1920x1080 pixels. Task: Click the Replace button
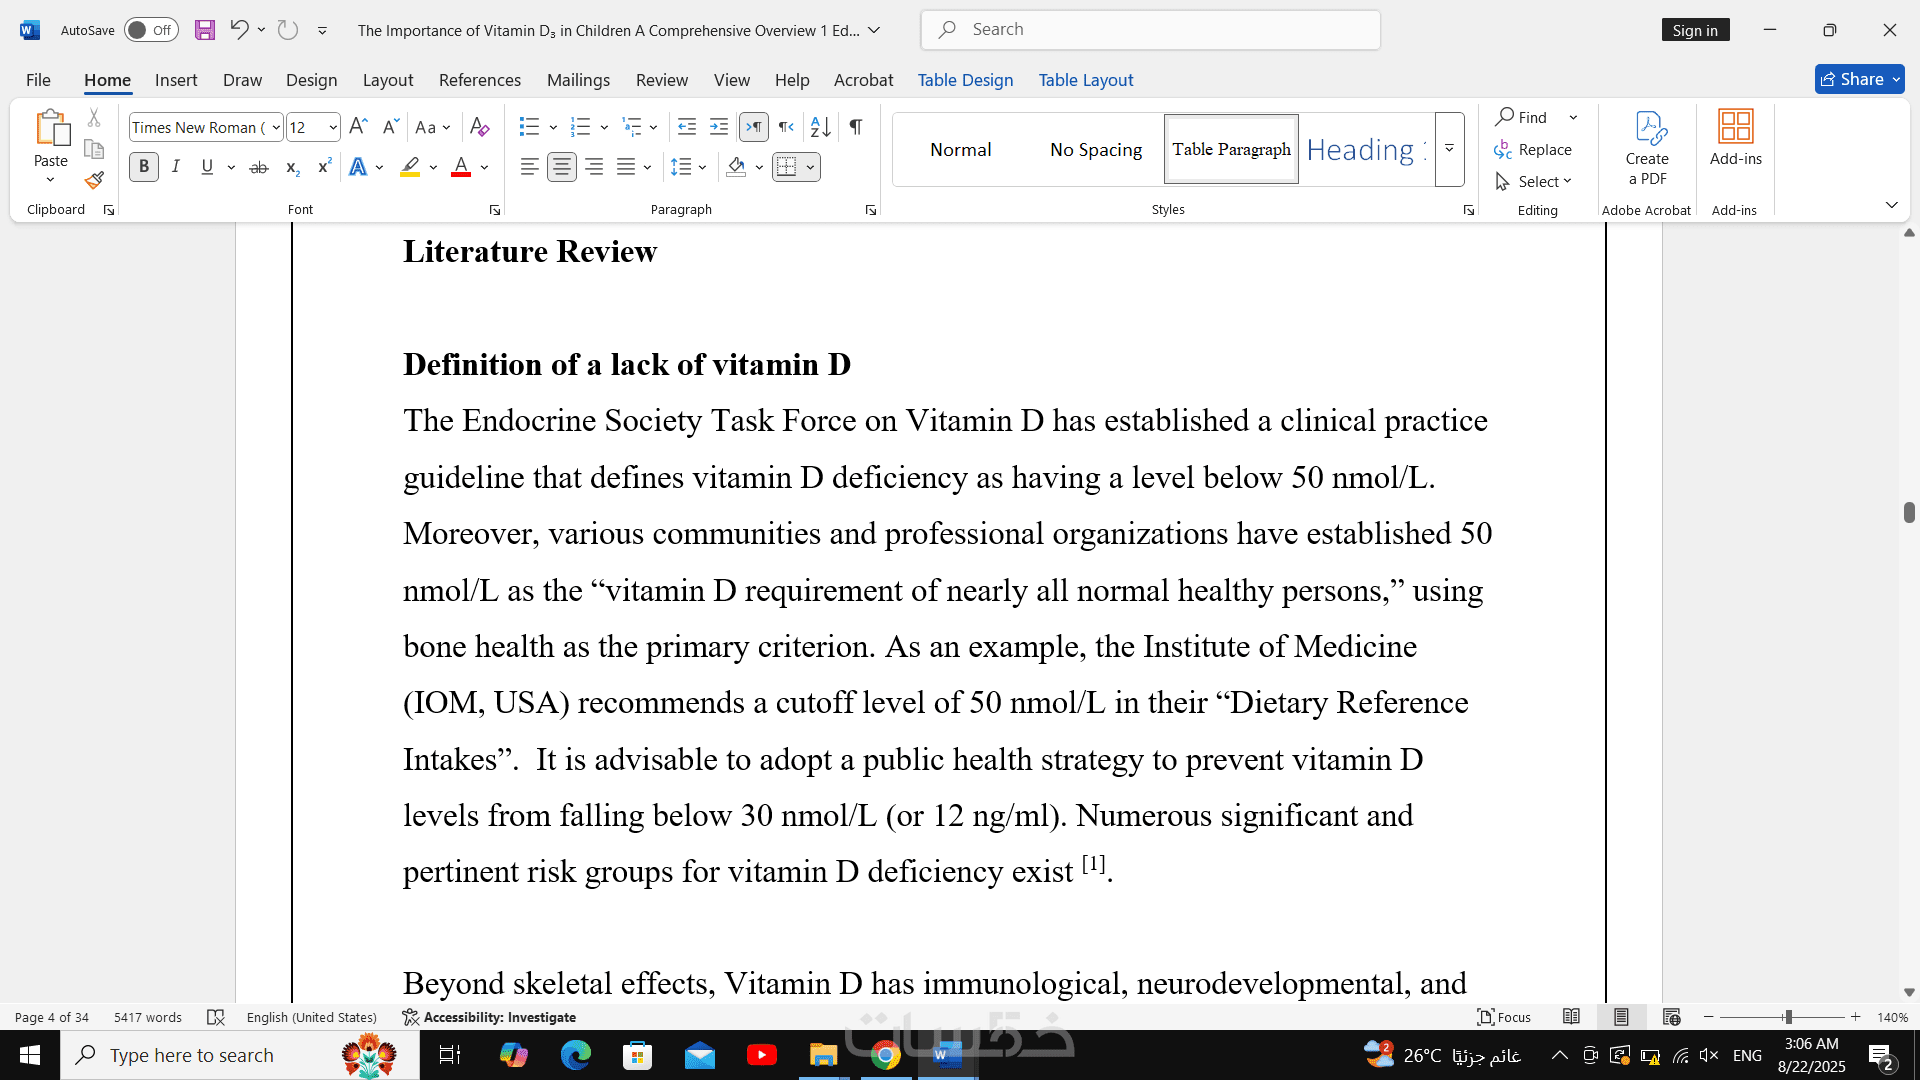click(1533, 149)
